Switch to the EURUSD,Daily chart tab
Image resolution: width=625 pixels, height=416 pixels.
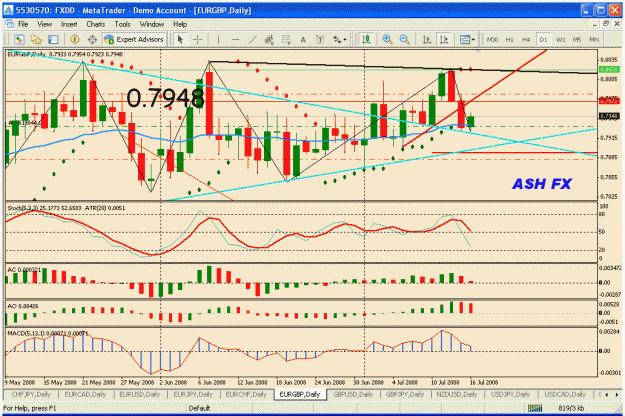pos(140,394)
